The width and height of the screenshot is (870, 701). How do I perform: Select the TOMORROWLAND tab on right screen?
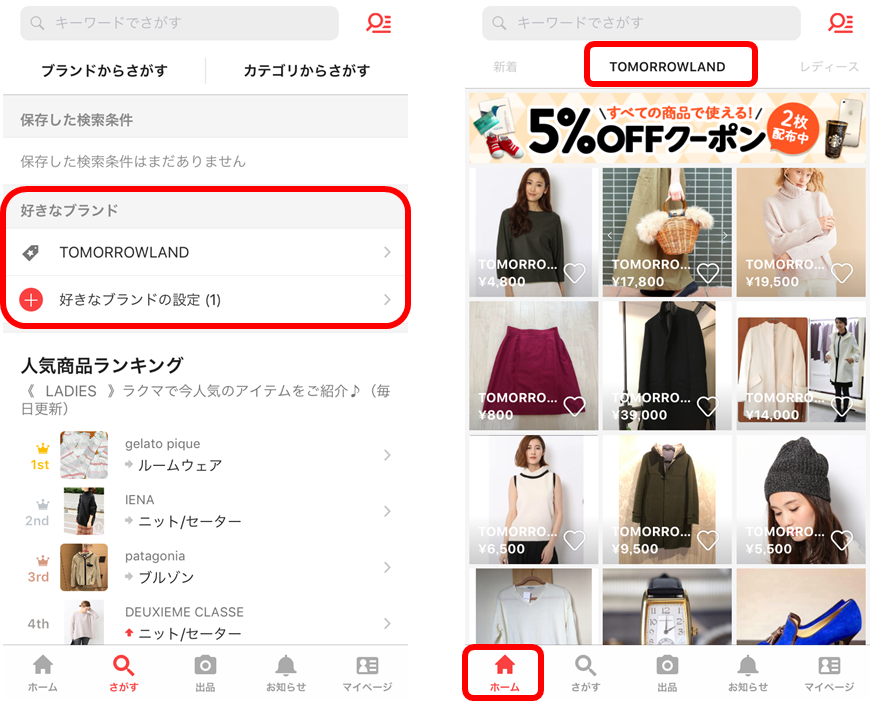[x=667, y=67]
